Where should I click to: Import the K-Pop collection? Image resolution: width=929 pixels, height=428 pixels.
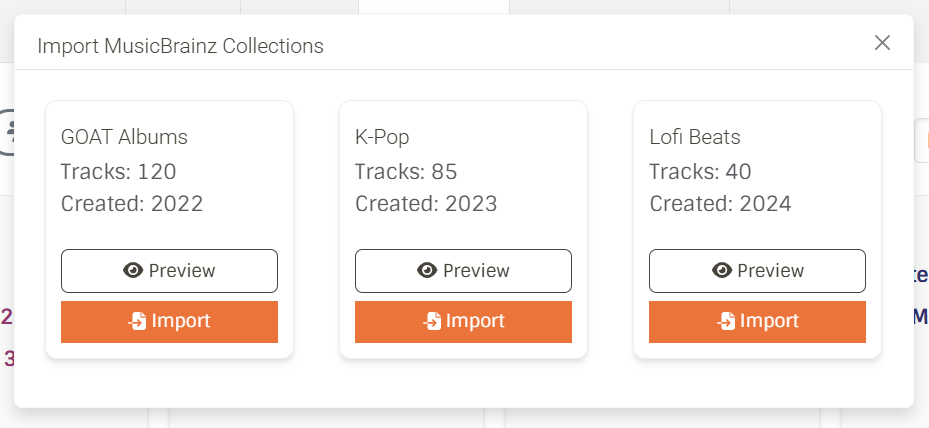click(463, 322)
